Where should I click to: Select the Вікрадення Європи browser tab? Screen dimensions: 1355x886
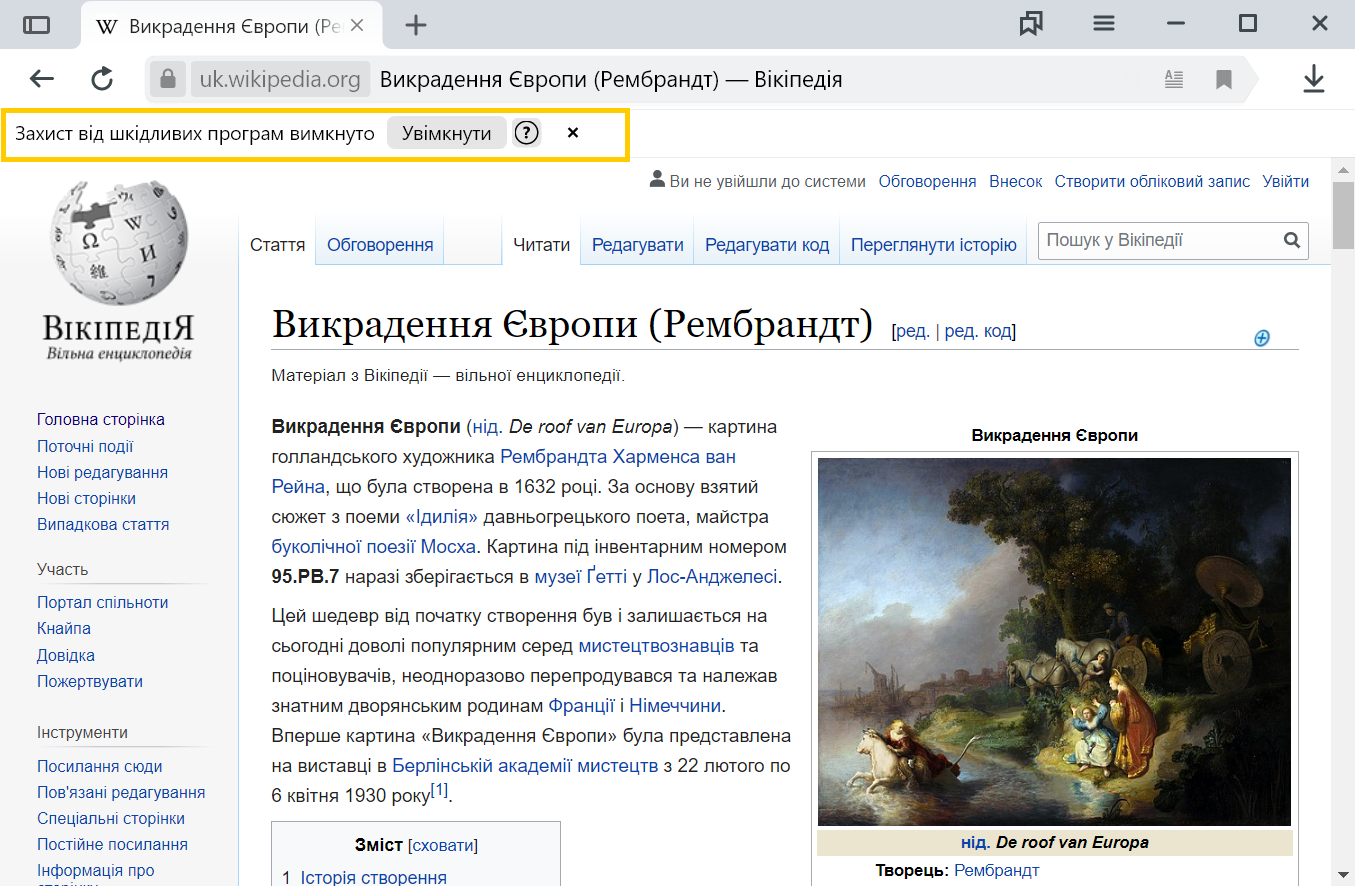(x=230, y=26)
